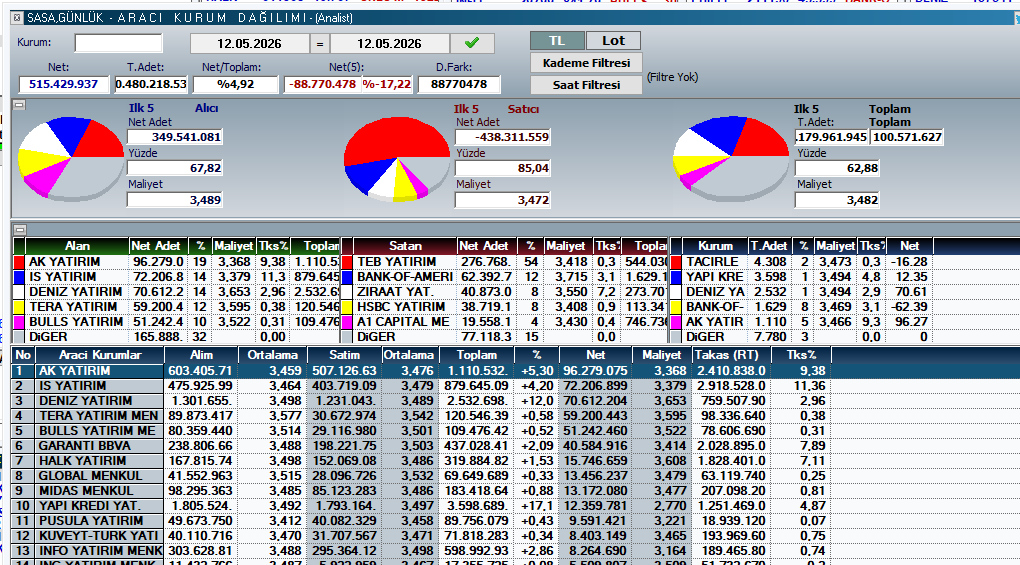Switch to Lot display toggle
This screenshot has height=565, width=1020.
coord(613,40)
